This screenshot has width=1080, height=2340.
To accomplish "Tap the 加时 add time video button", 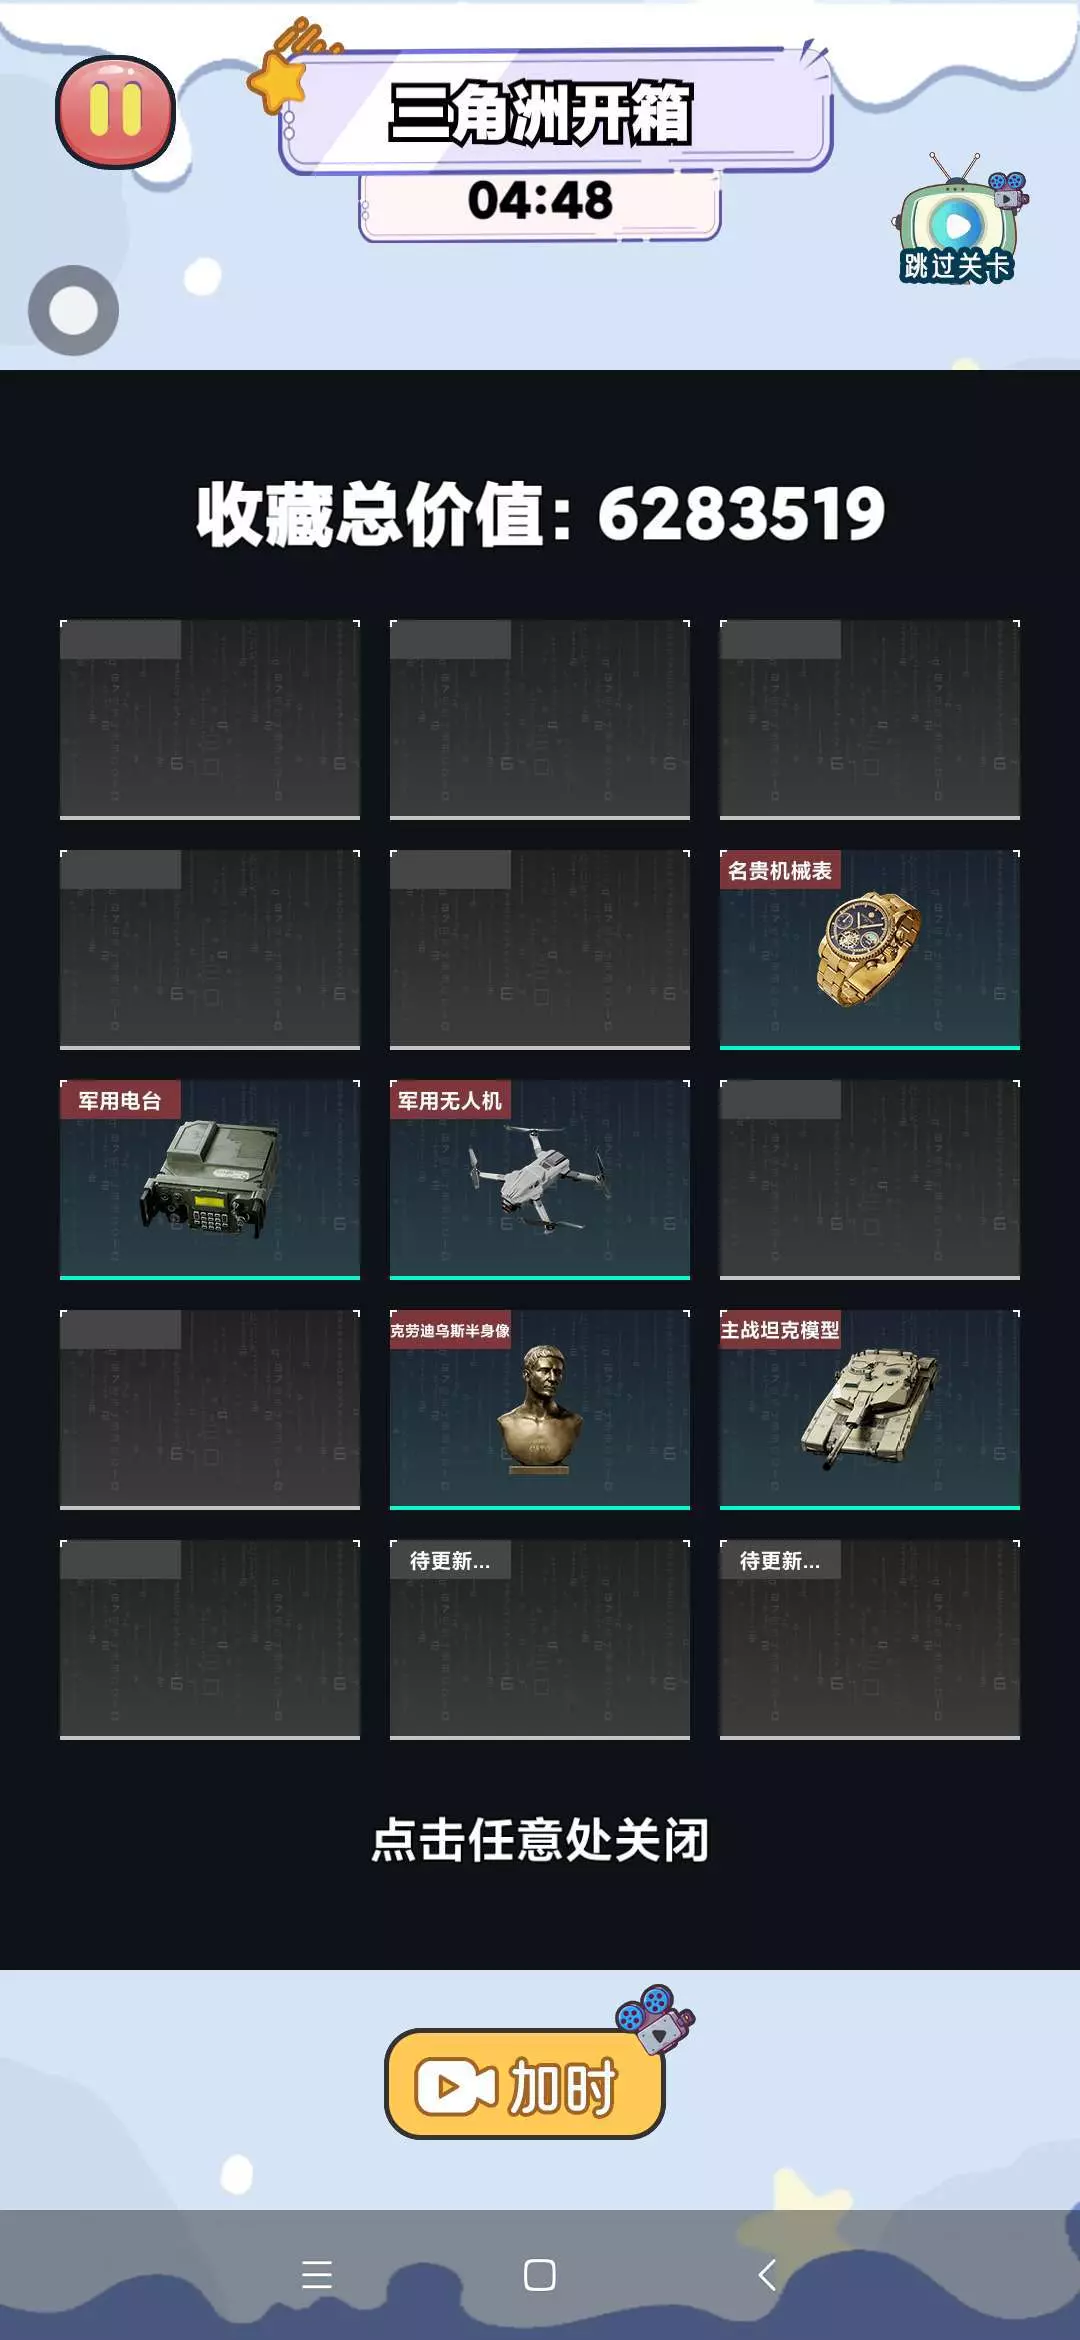I will pos(525,2083).
